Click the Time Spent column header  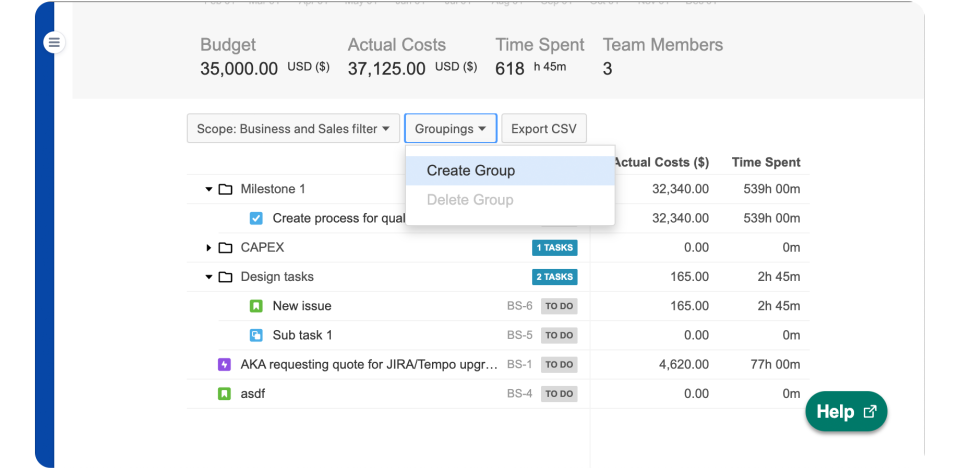766,163
